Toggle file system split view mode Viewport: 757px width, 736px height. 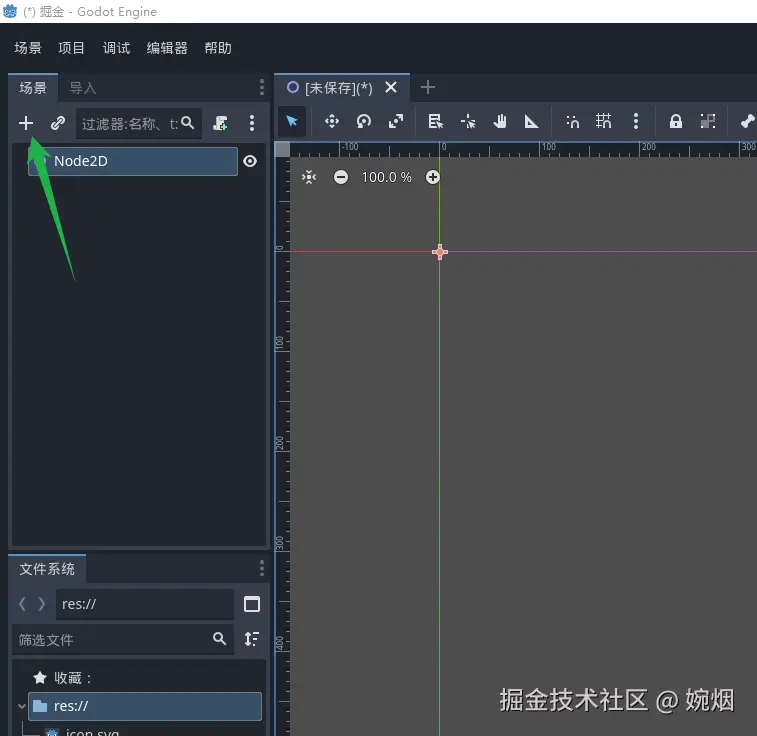pyautogui.click(x=252, y=604)
